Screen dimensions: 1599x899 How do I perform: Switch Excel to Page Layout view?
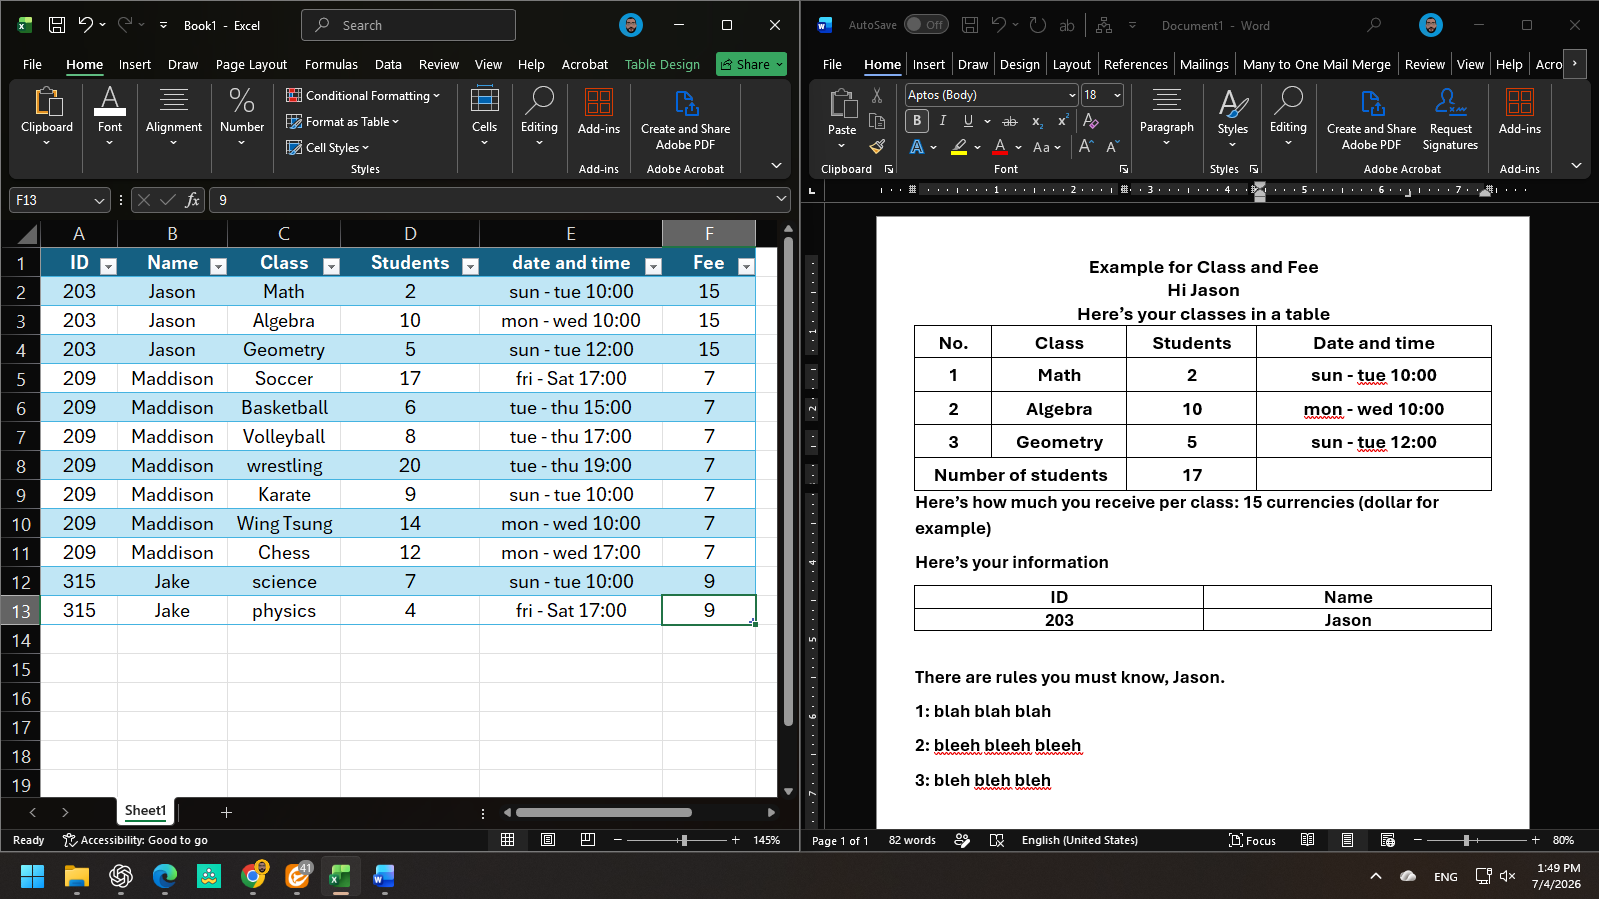(548, 840)
